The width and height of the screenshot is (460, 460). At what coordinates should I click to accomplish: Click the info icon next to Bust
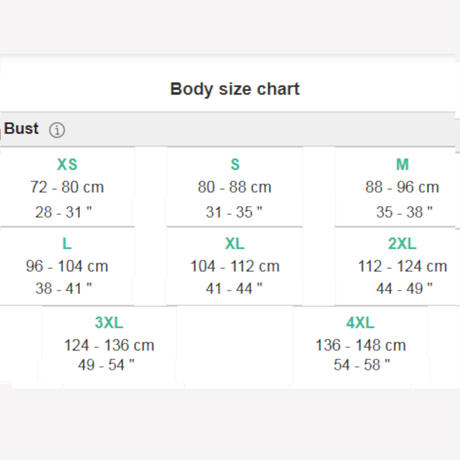tap(57, 130)
